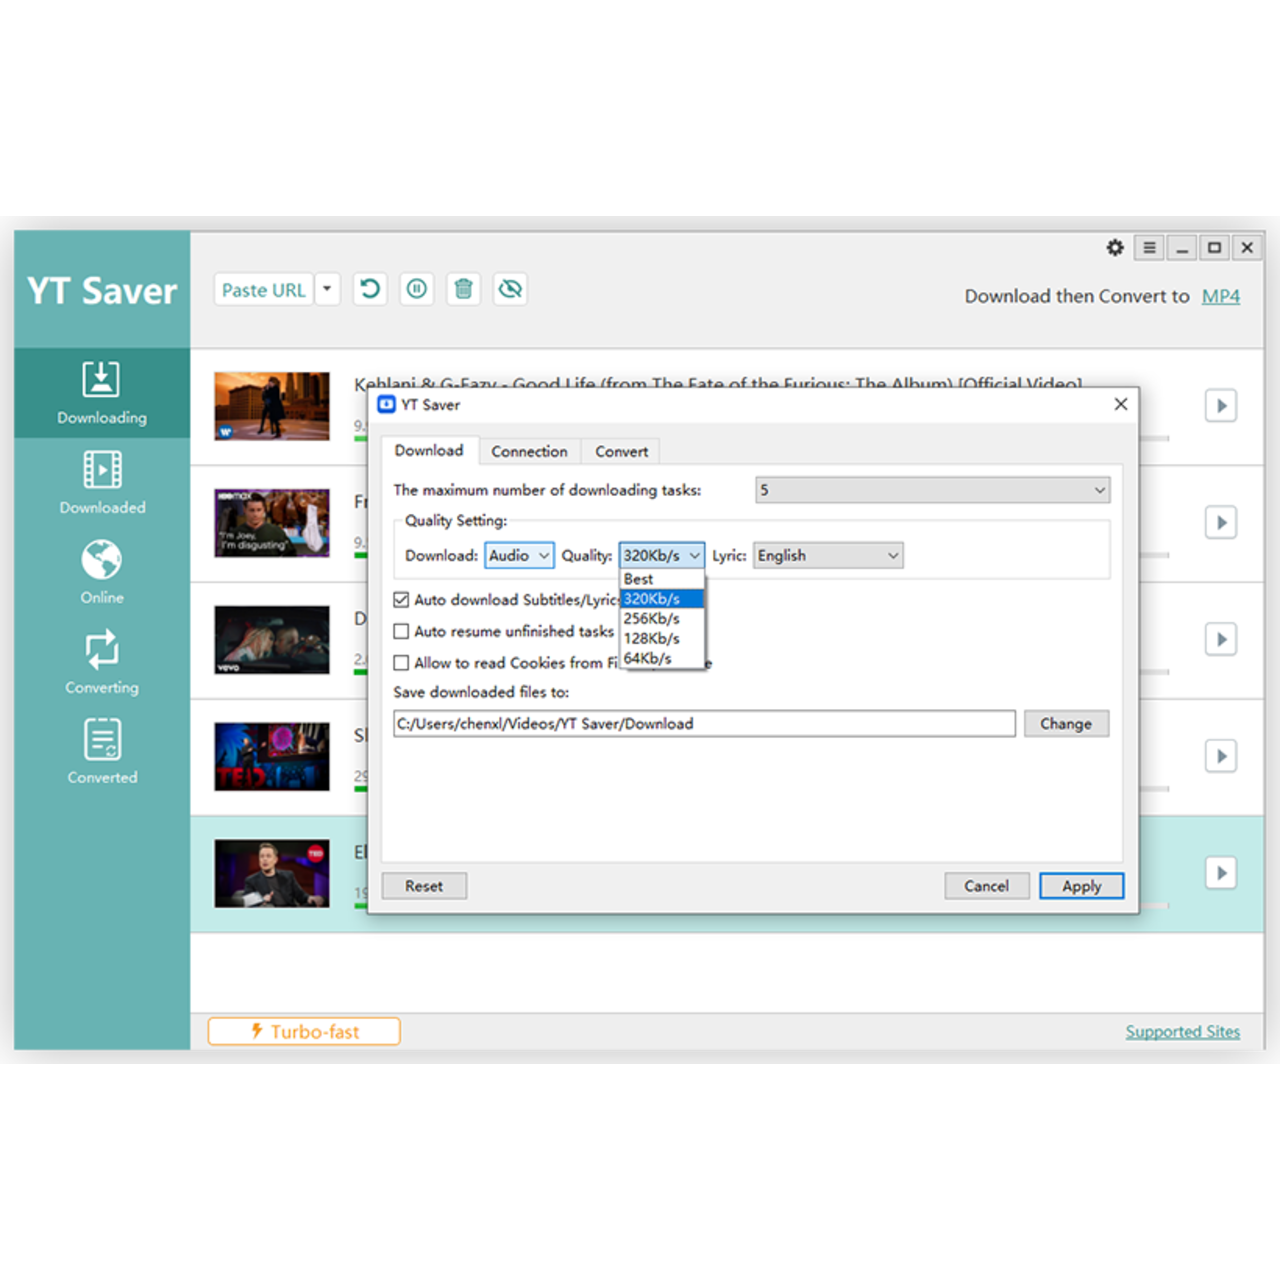This screenshot has width=1280, height=1280.
Task: Open the Online browser section
Action: click(101, 572)
